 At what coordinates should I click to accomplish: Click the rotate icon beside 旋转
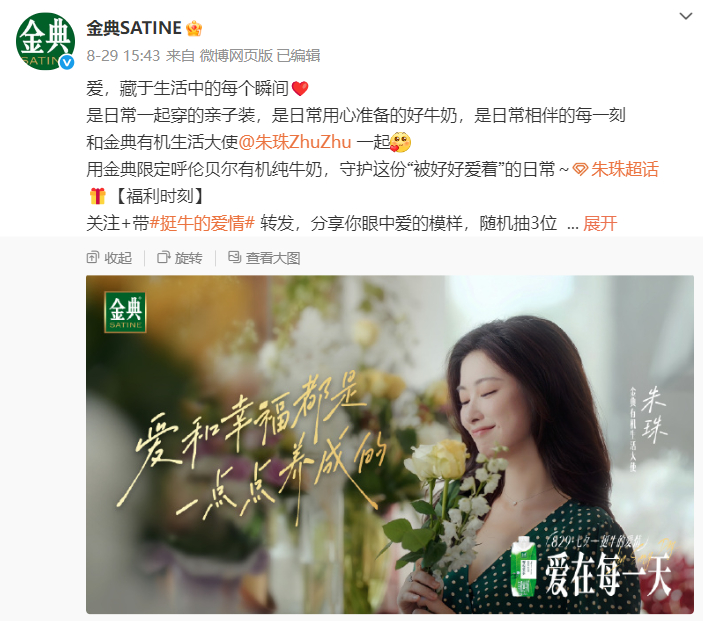point(163,257)
